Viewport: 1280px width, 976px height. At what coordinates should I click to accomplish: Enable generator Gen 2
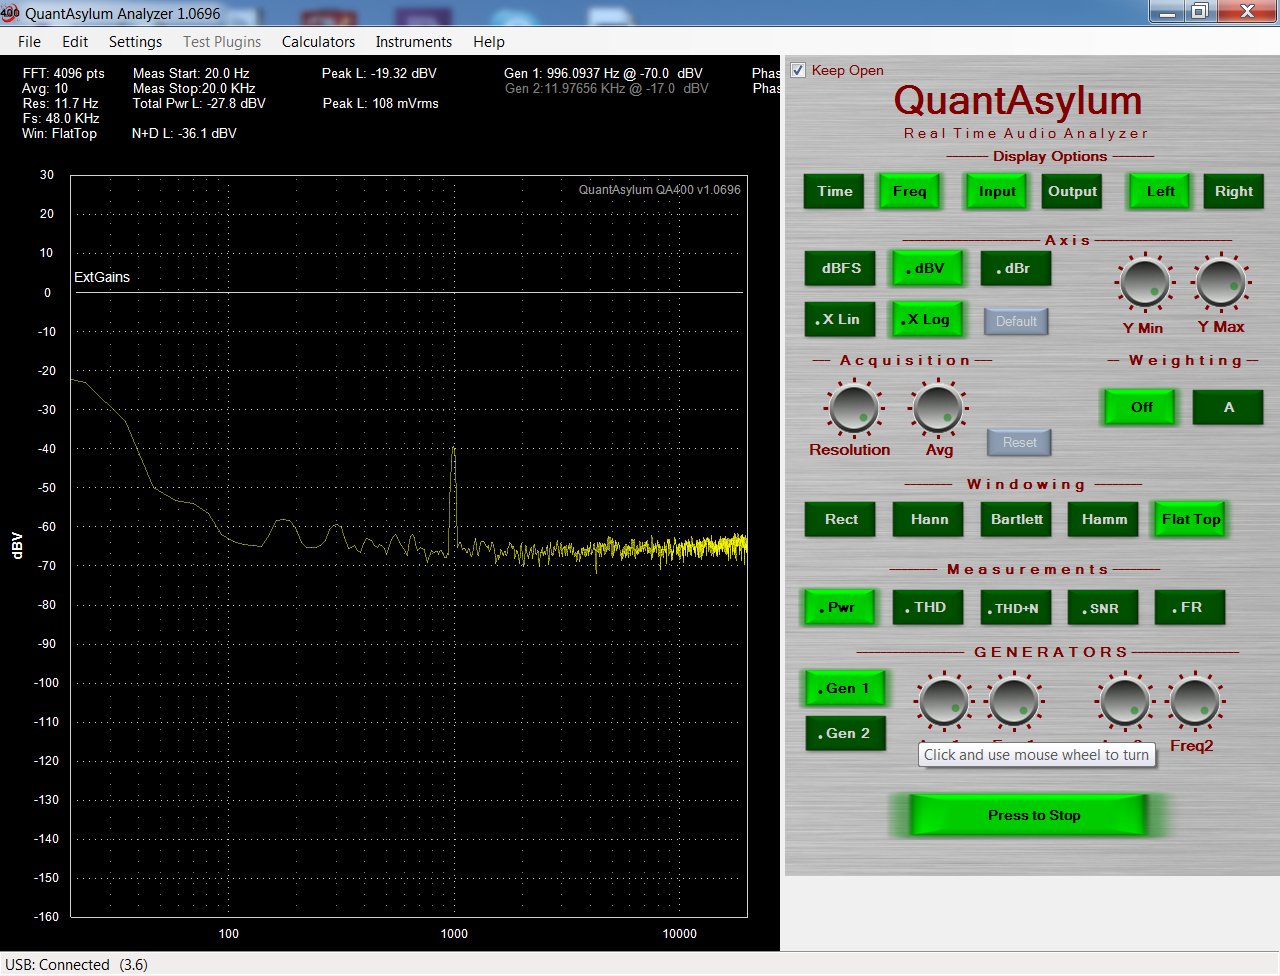(x=846, y=733)
